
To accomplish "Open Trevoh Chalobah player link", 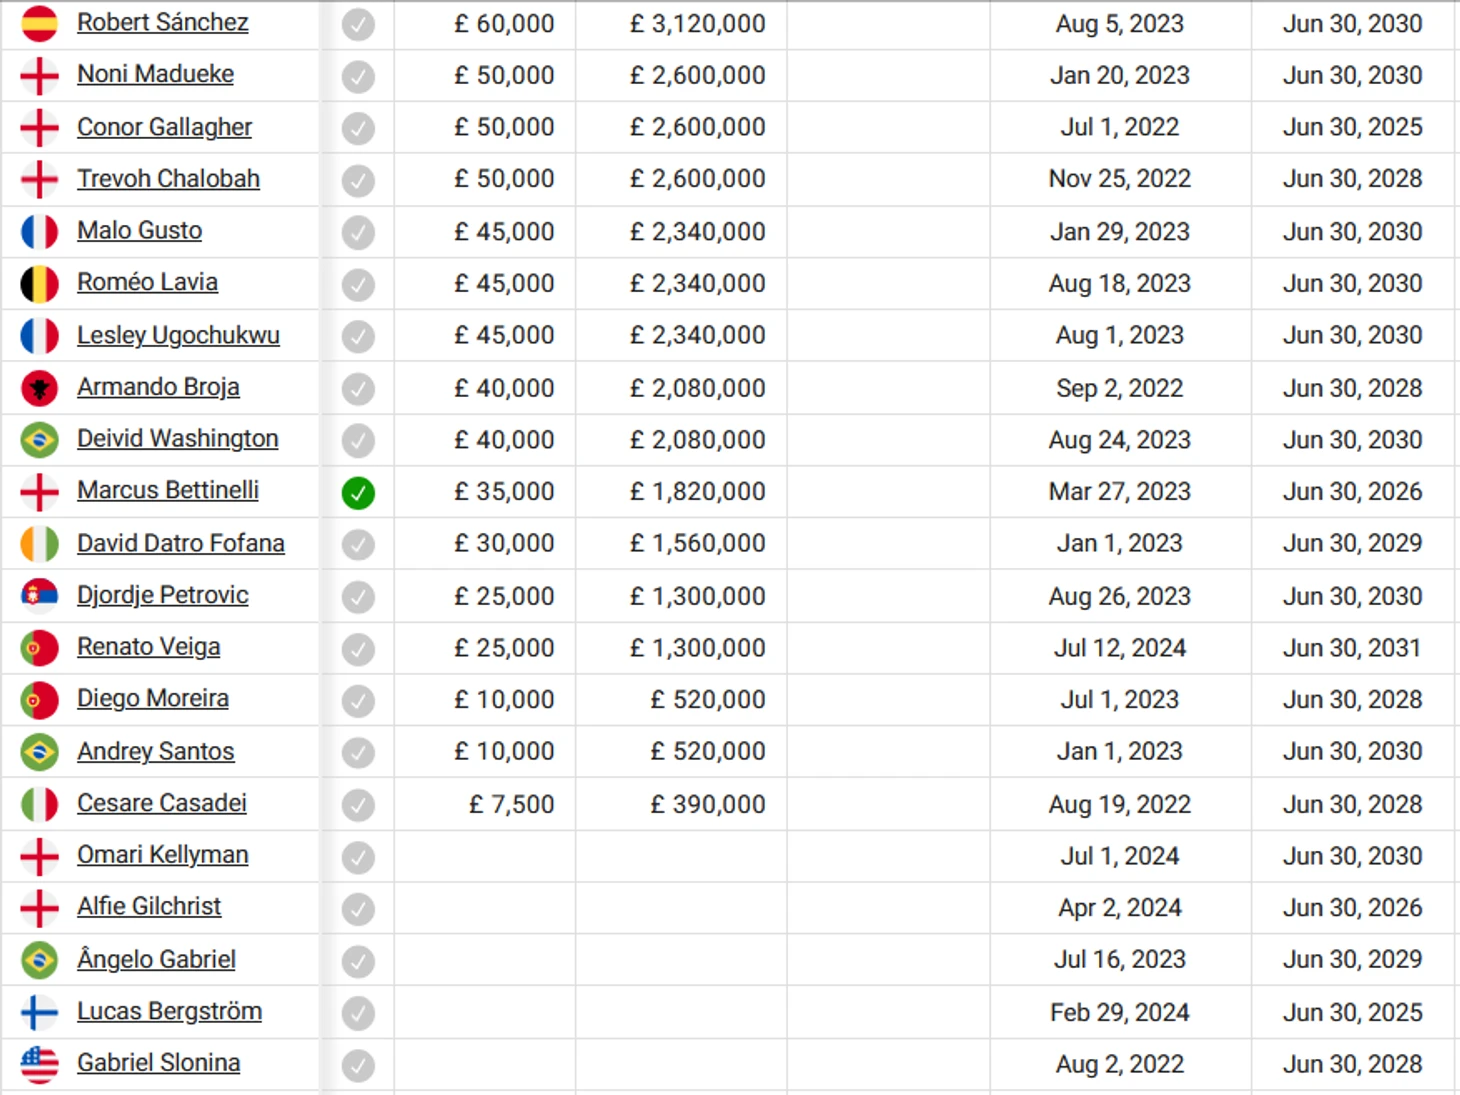I will point(168,179).
